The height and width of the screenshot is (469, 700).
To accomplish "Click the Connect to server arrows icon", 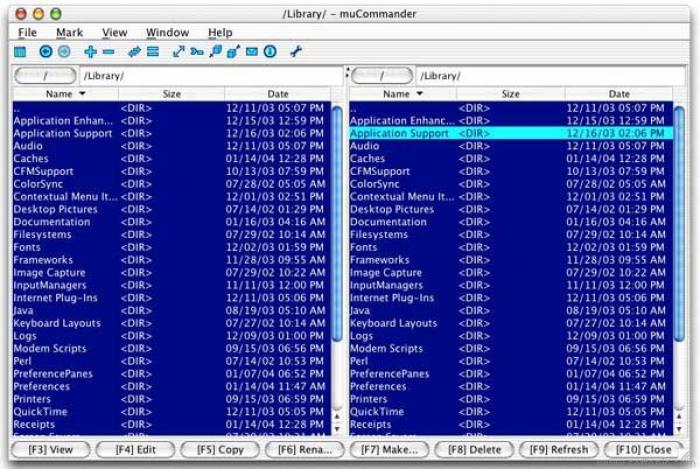I will coord(179,52).
